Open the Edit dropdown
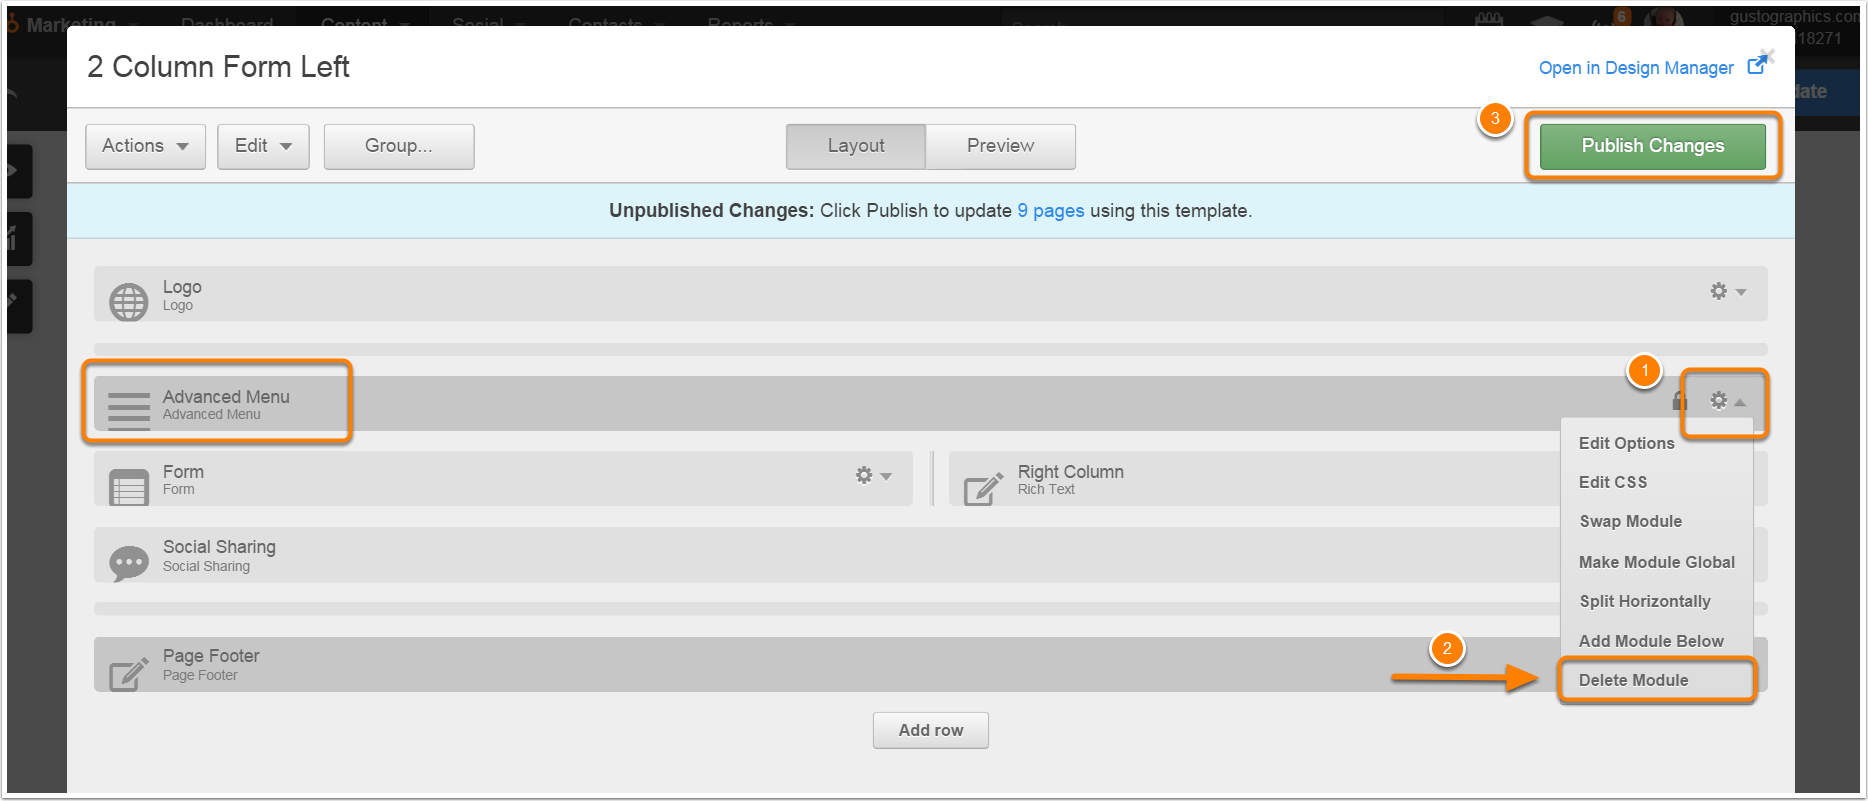The width and height of the screenshot is (1868, 801). pos(263,146)
